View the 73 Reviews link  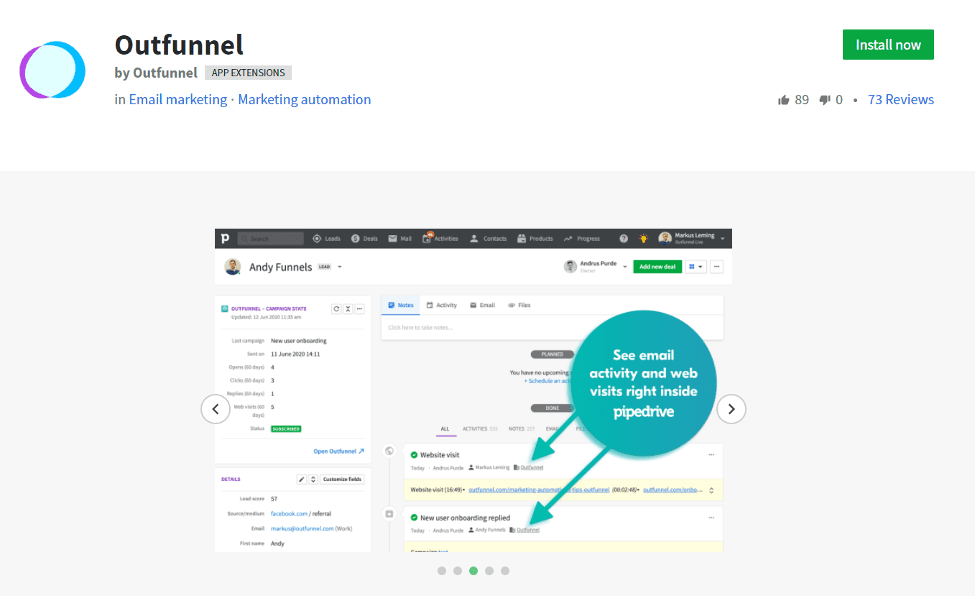pos(900,100)
